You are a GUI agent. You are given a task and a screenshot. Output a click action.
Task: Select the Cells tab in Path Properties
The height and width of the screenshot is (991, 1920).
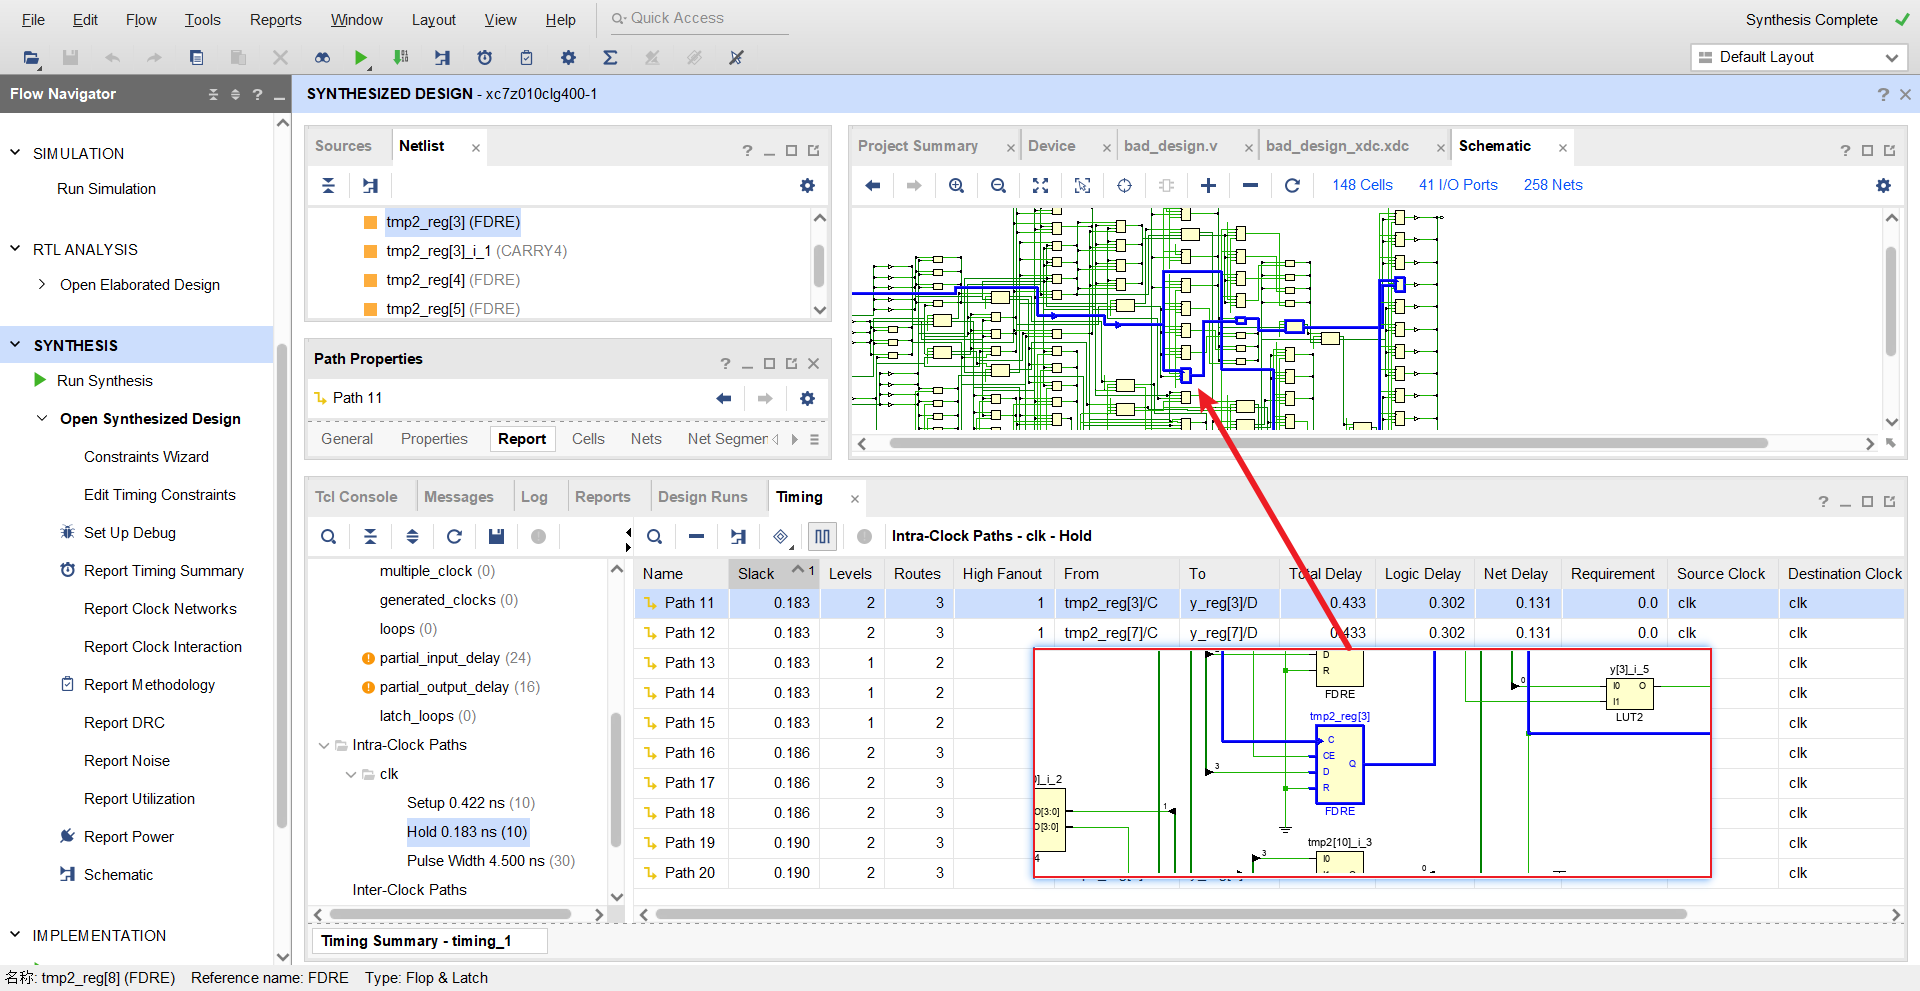(x=588, y=439)
